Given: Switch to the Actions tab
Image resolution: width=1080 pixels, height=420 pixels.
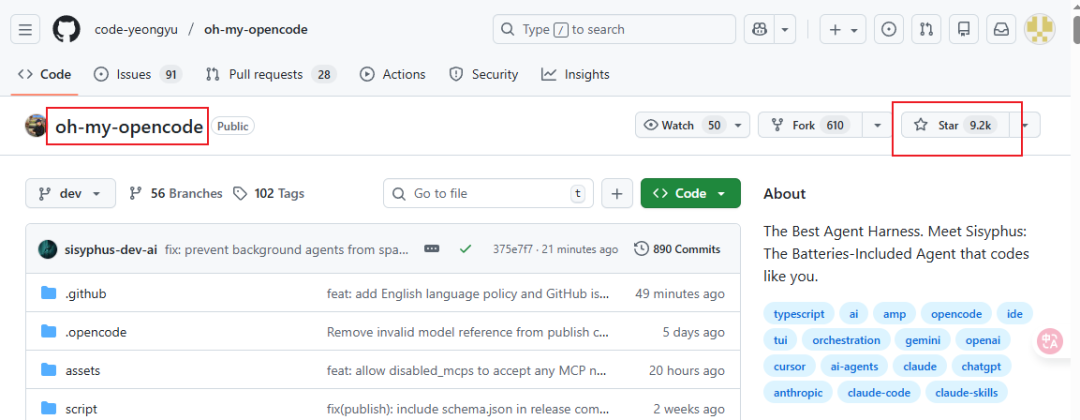Looking at the screenshot, I should click(393, 74).
